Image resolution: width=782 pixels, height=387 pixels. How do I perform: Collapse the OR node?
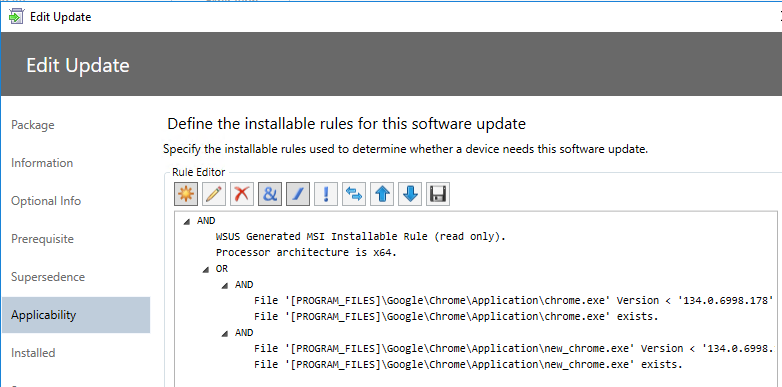click(x=206, y=270)
